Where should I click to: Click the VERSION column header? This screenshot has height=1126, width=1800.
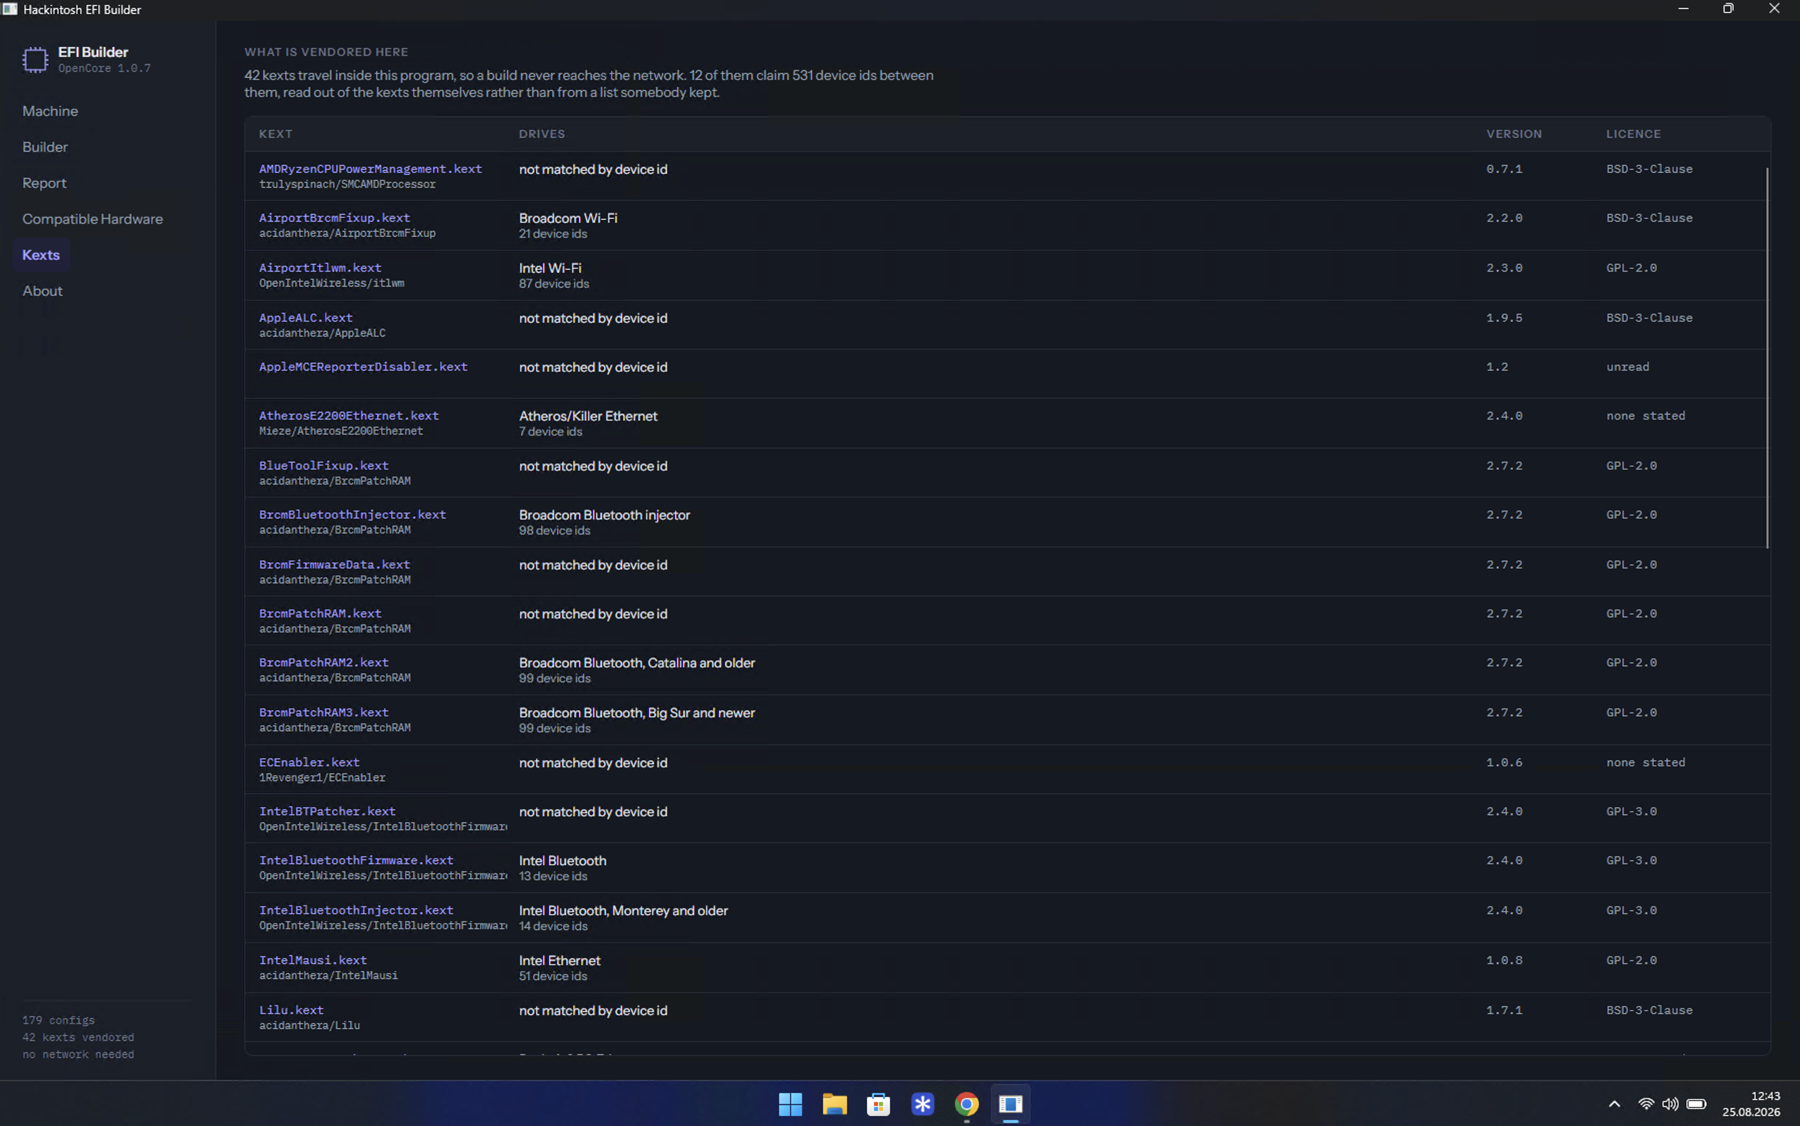(x=1514, y=134)
